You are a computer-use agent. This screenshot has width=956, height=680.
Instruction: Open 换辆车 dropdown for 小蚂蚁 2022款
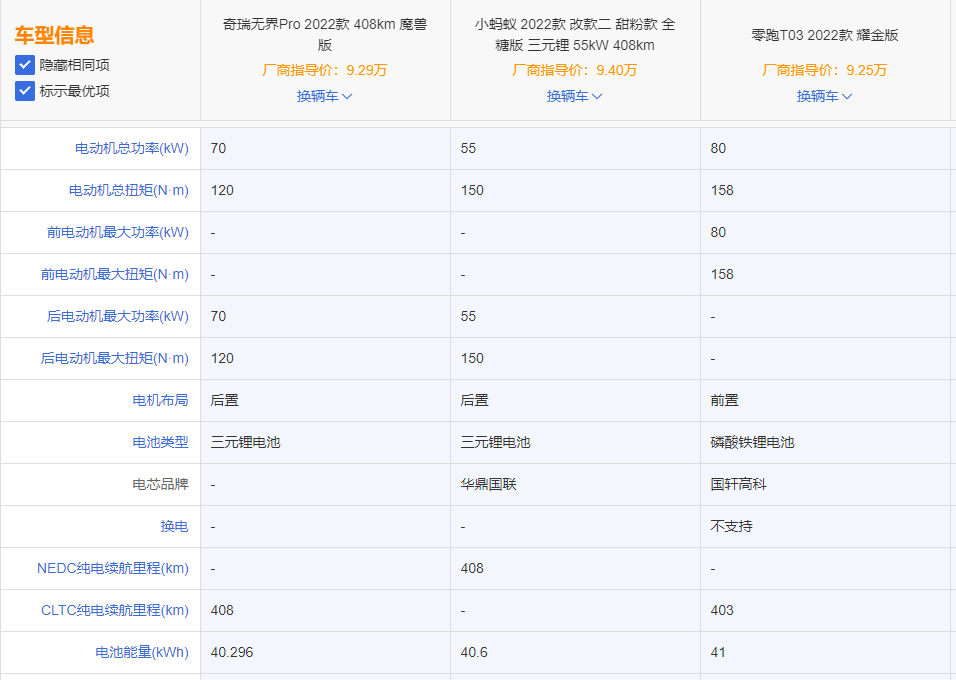click(x=574, y=96)
